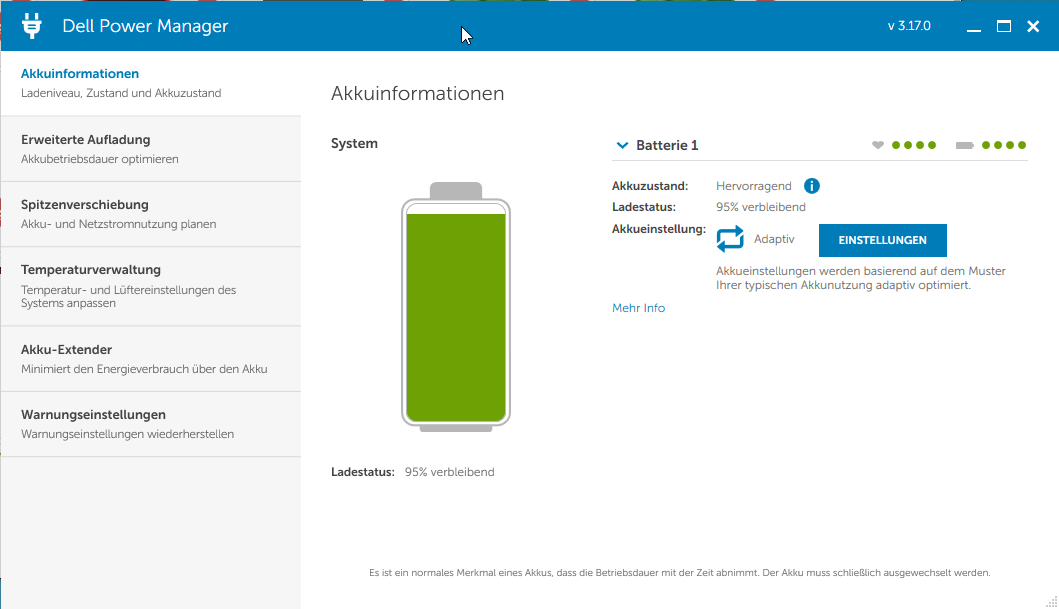This screenshot has width=1059, height=609.
Task: Minimize the Dell Power Manager window
Action: (974, 26)
